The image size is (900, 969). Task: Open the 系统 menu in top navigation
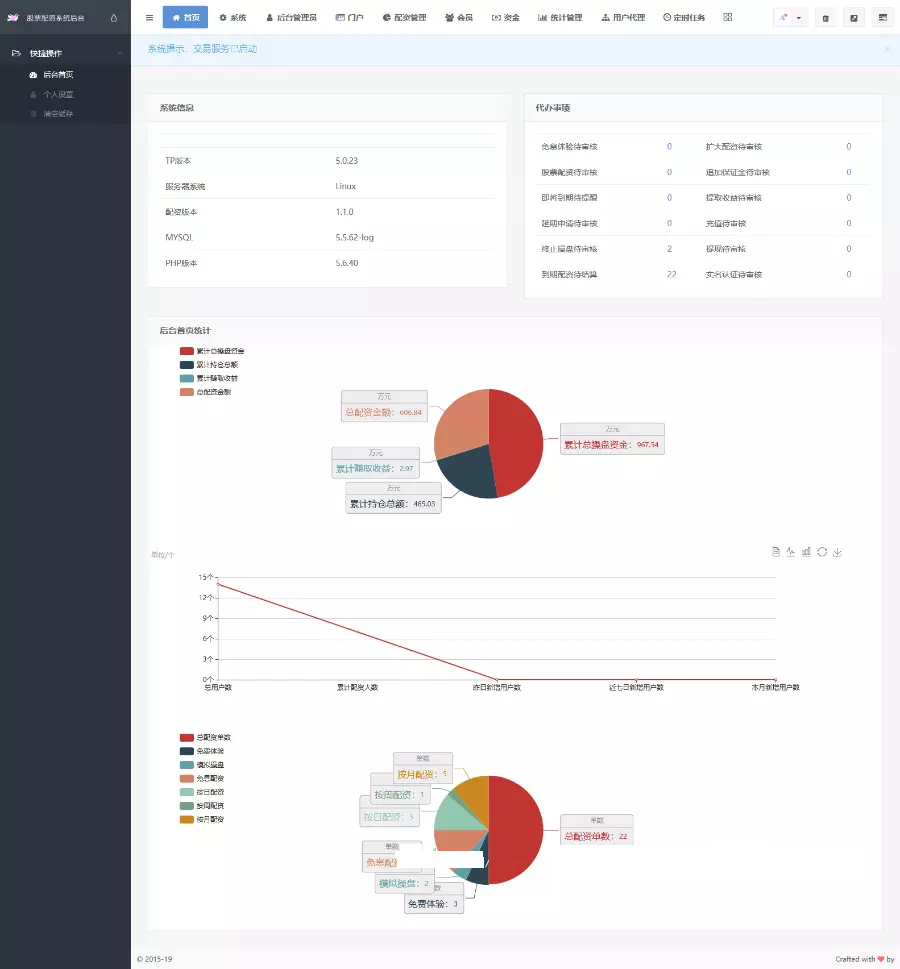click(x=232, y=17)
